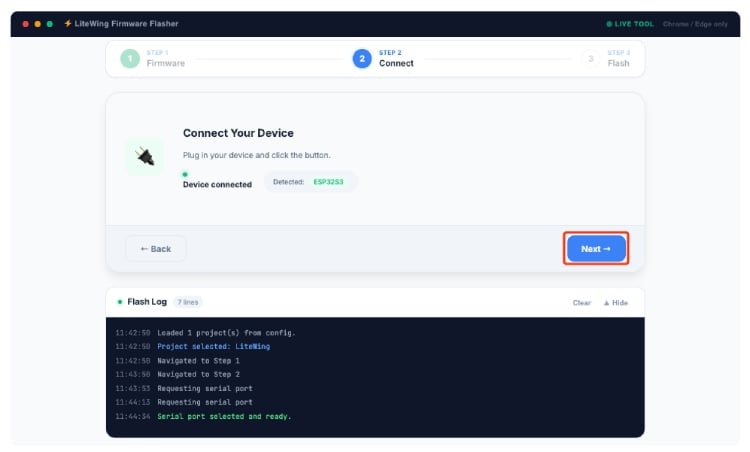Viewport: 750px width, 452px height.
Task: Click the lightning bolt app logo
Action: (x=67, y=23)
